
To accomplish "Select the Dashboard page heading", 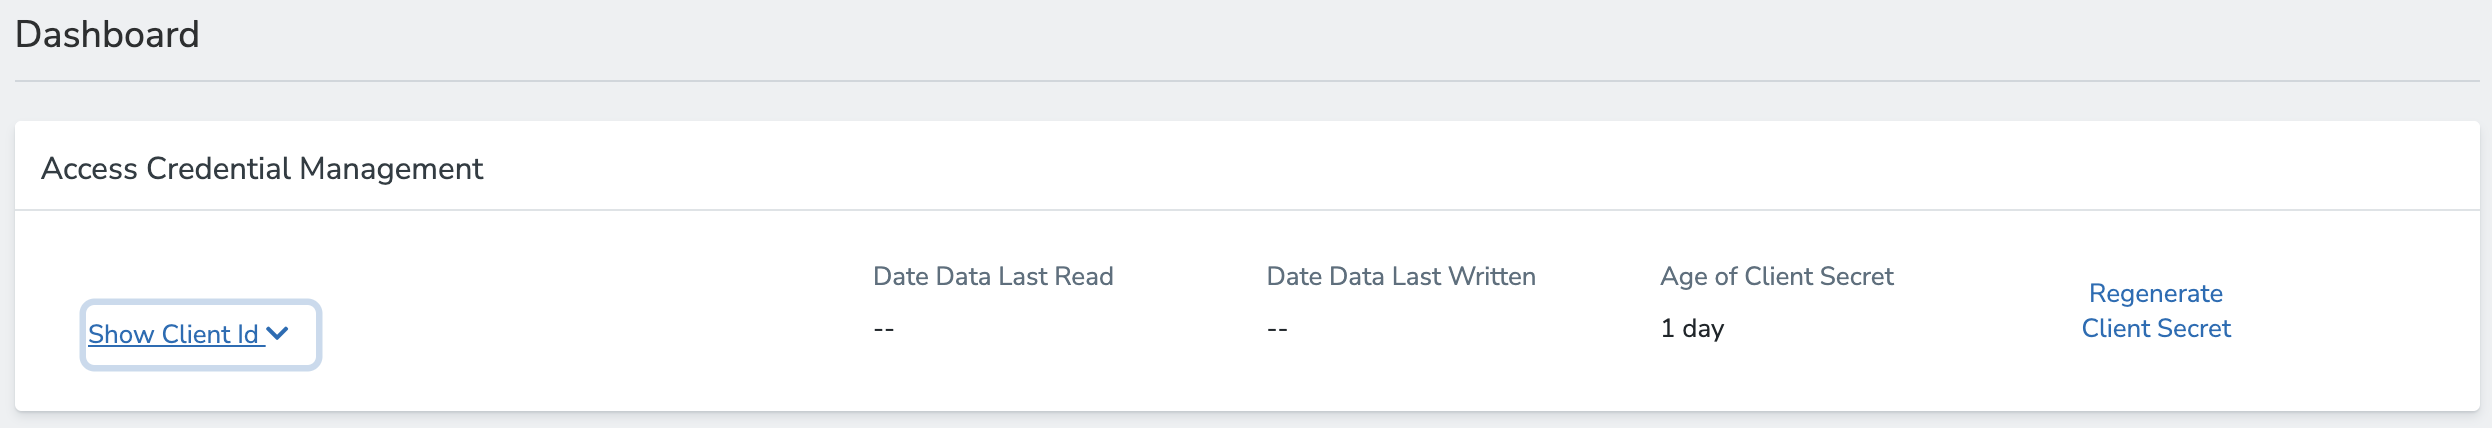I will click(x=107, y=35).
